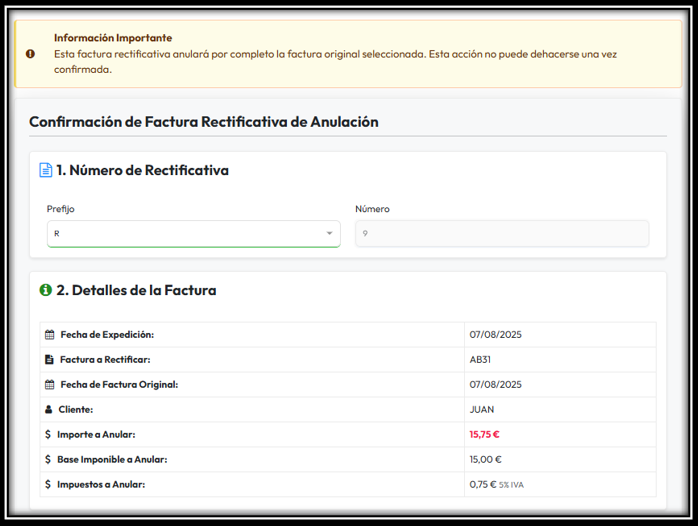This screenshot has height=526, width=698.
Task: Click the document icon beside Número de Rectificativa
Action: click(45, 171)
